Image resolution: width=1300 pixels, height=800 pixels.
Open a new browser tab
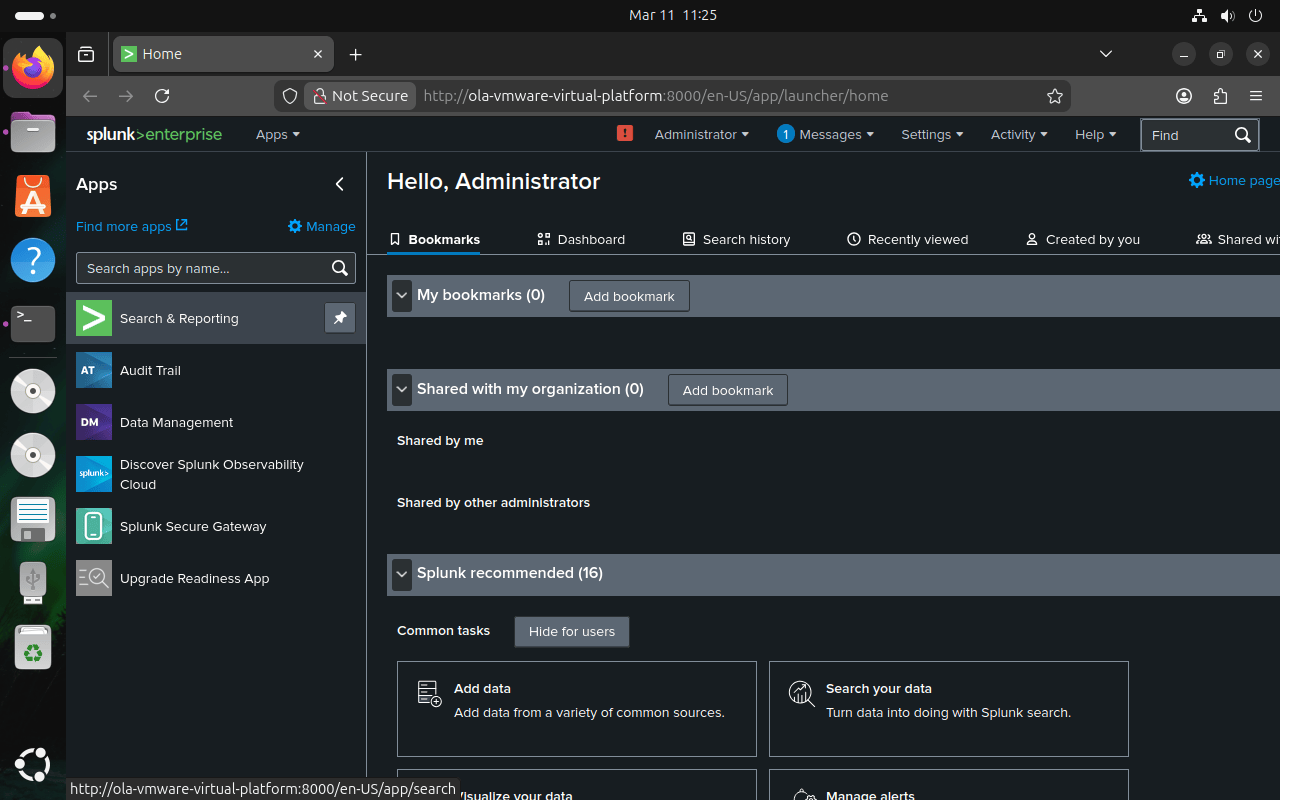click(355, 54)
